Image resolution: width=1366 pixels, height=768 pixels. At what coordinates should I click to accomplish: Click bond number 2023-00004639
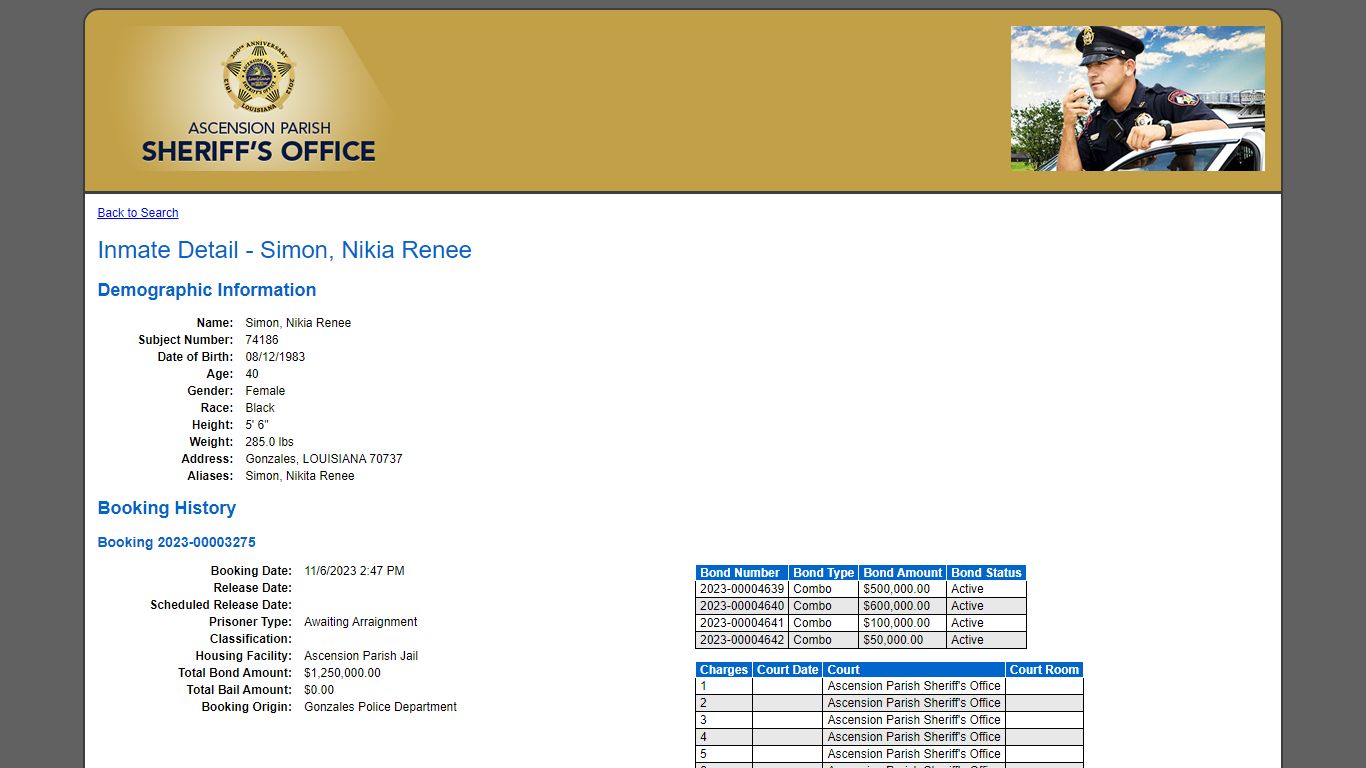tap(742, 589)
